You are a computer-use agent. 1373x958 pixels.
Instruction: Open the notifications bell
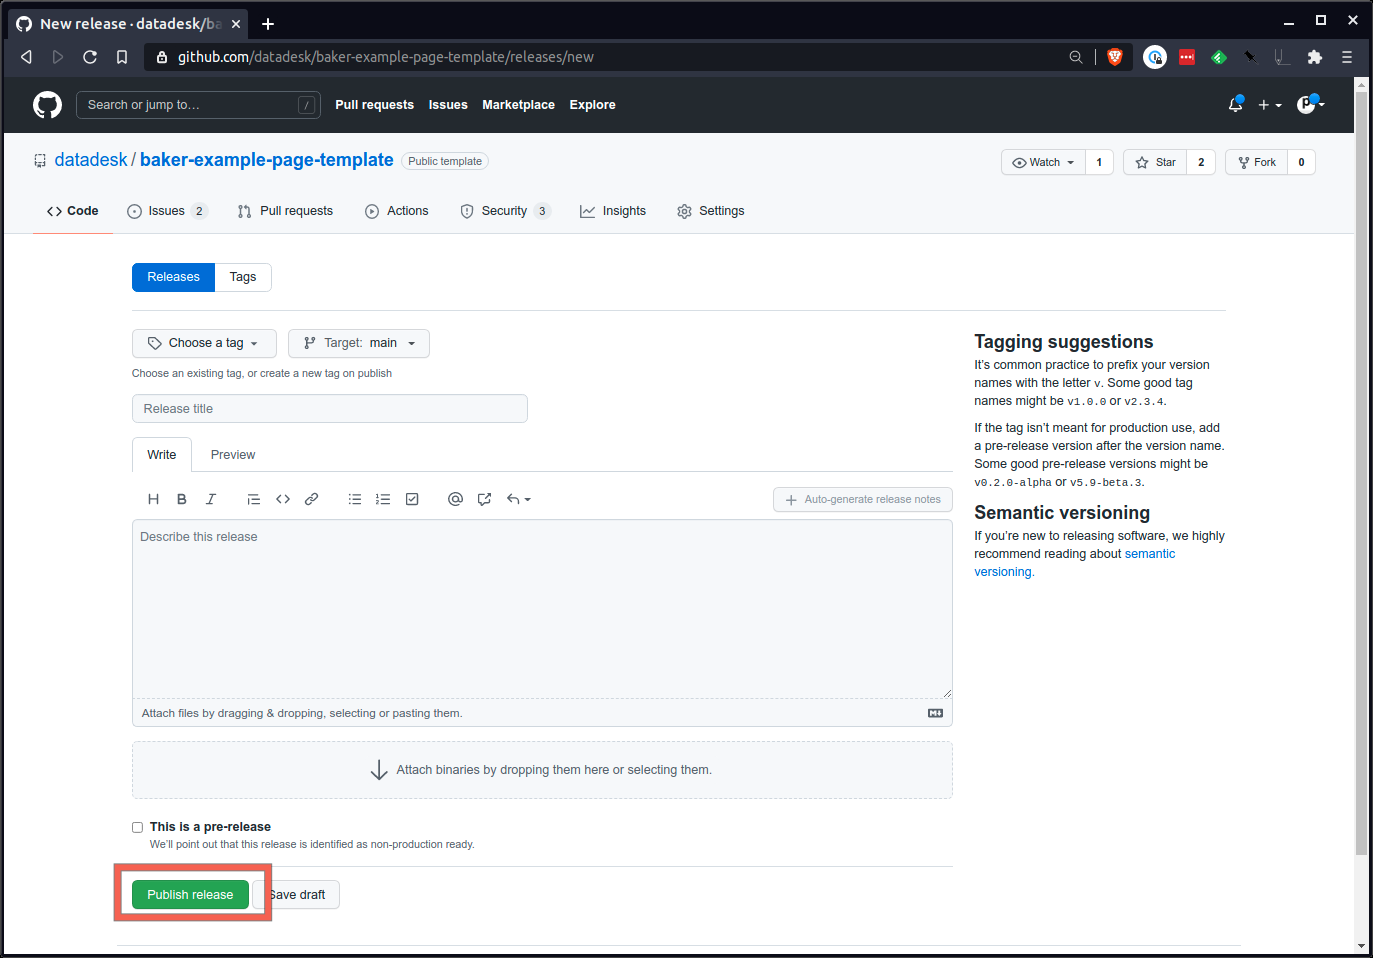1236,104
